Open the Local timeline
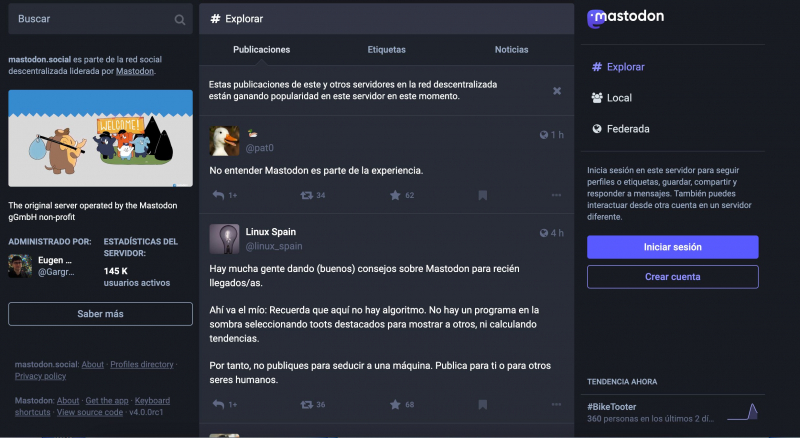 (611, 98)
